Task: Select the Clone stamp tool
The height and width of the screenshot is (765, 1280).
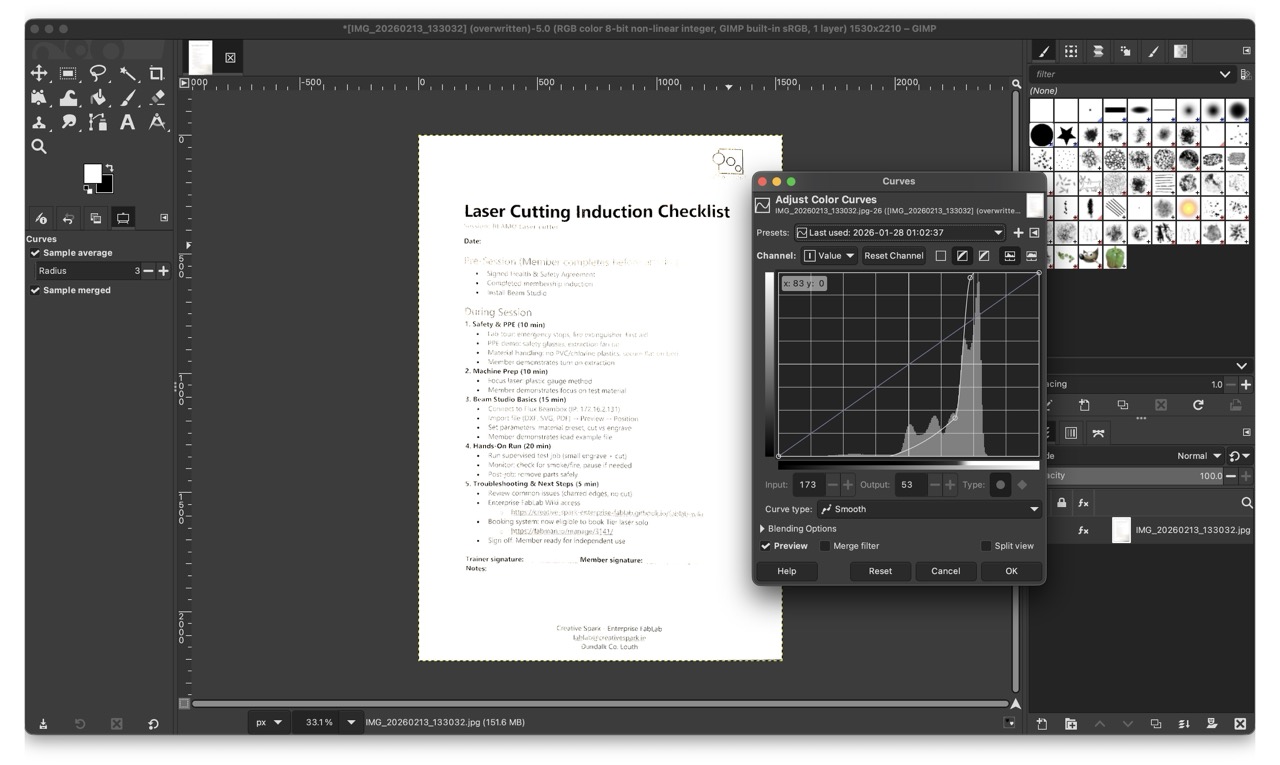Action: click(x=39, y=122)
